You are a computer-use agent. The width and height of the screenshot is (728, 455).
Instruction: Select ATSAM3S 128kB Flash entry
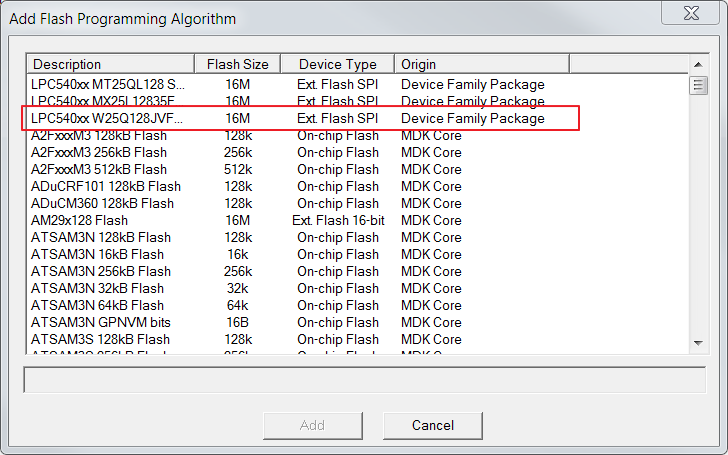tap(358, 339)
